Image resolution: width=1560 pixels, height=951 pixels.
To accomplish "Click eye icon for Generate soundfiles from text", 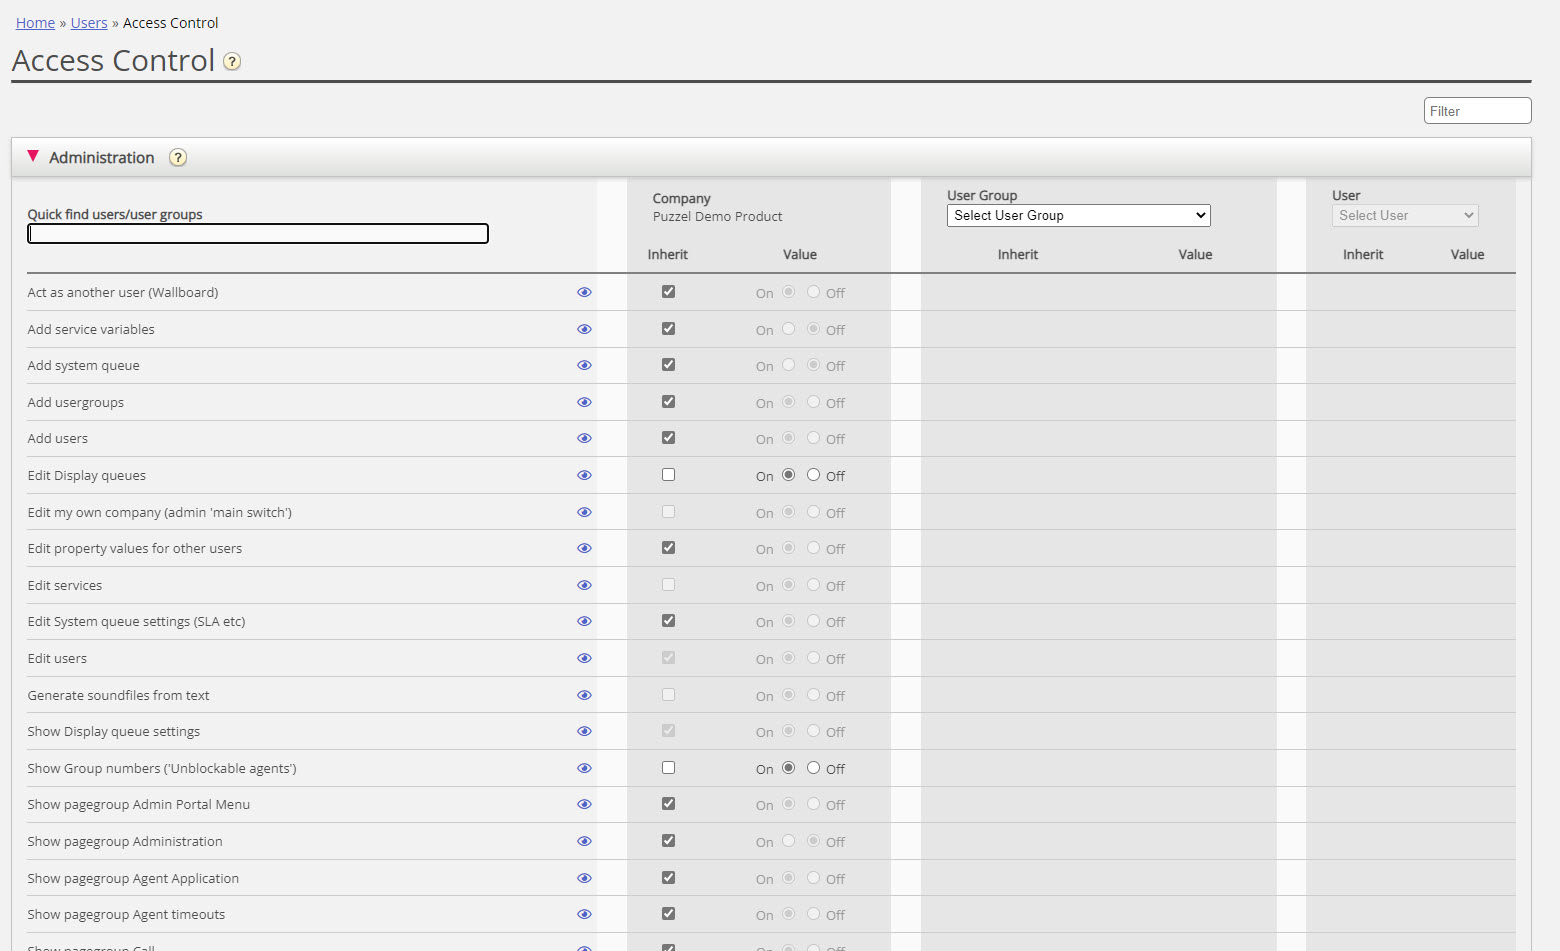I will click(x=584, y=696).
